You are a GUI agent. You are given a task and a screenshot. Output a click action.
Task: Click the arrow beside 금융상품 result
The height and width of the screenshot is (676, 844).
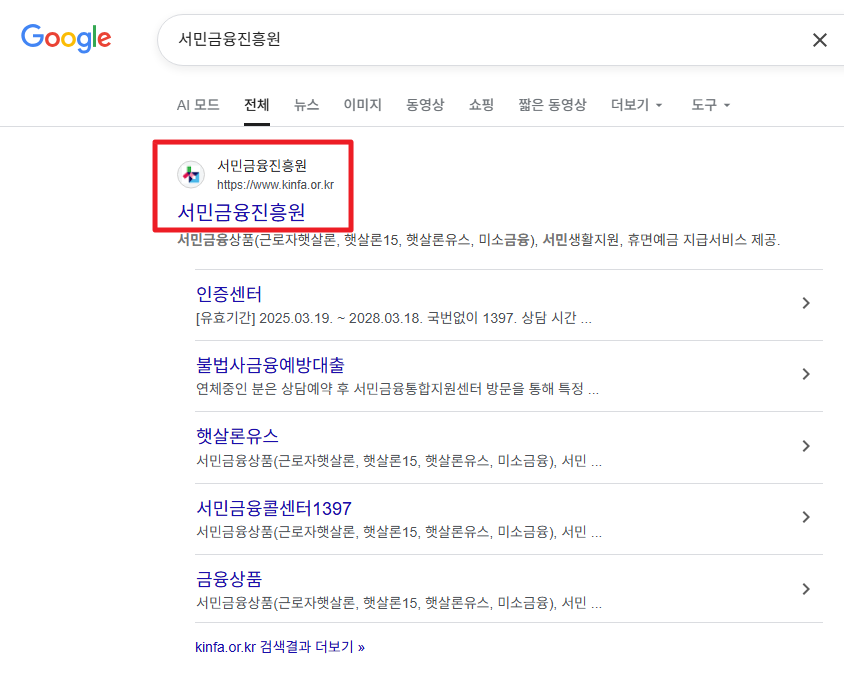[806, 588]
